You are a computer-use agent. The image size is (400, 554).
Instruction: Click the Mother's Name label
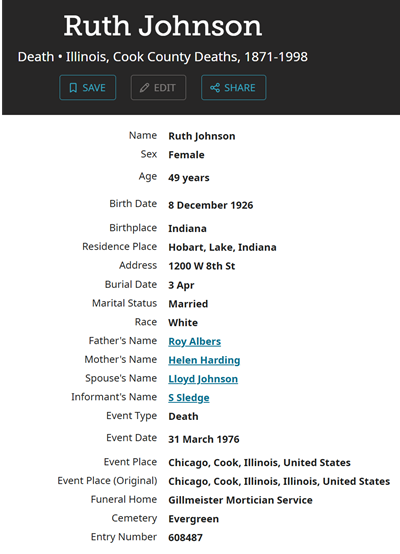121,359
